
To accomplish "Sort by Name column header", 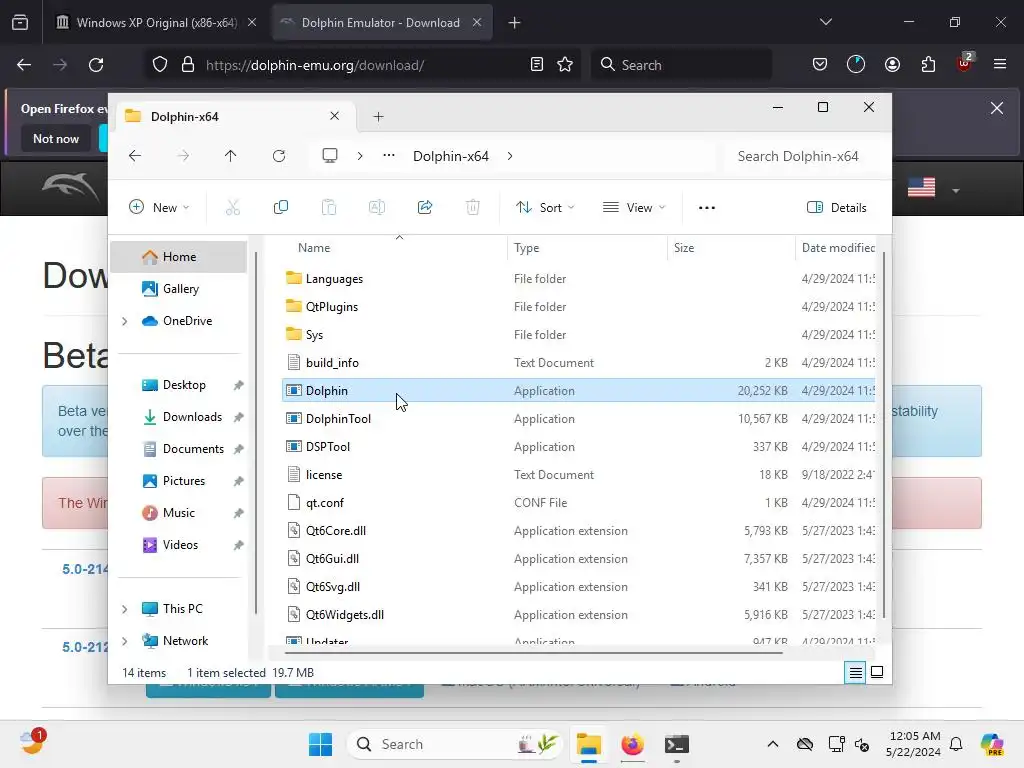I will 314,248.
